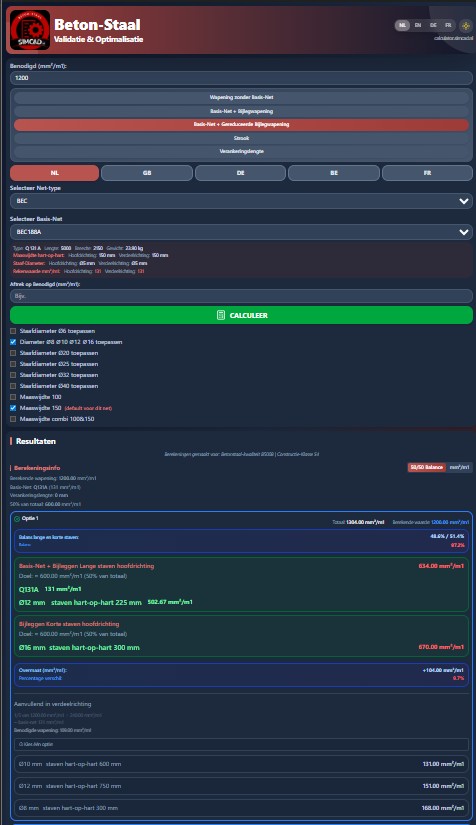
Task: Switch interface language to EN in header
Action: pyautogui.click(x=418, y=25)
